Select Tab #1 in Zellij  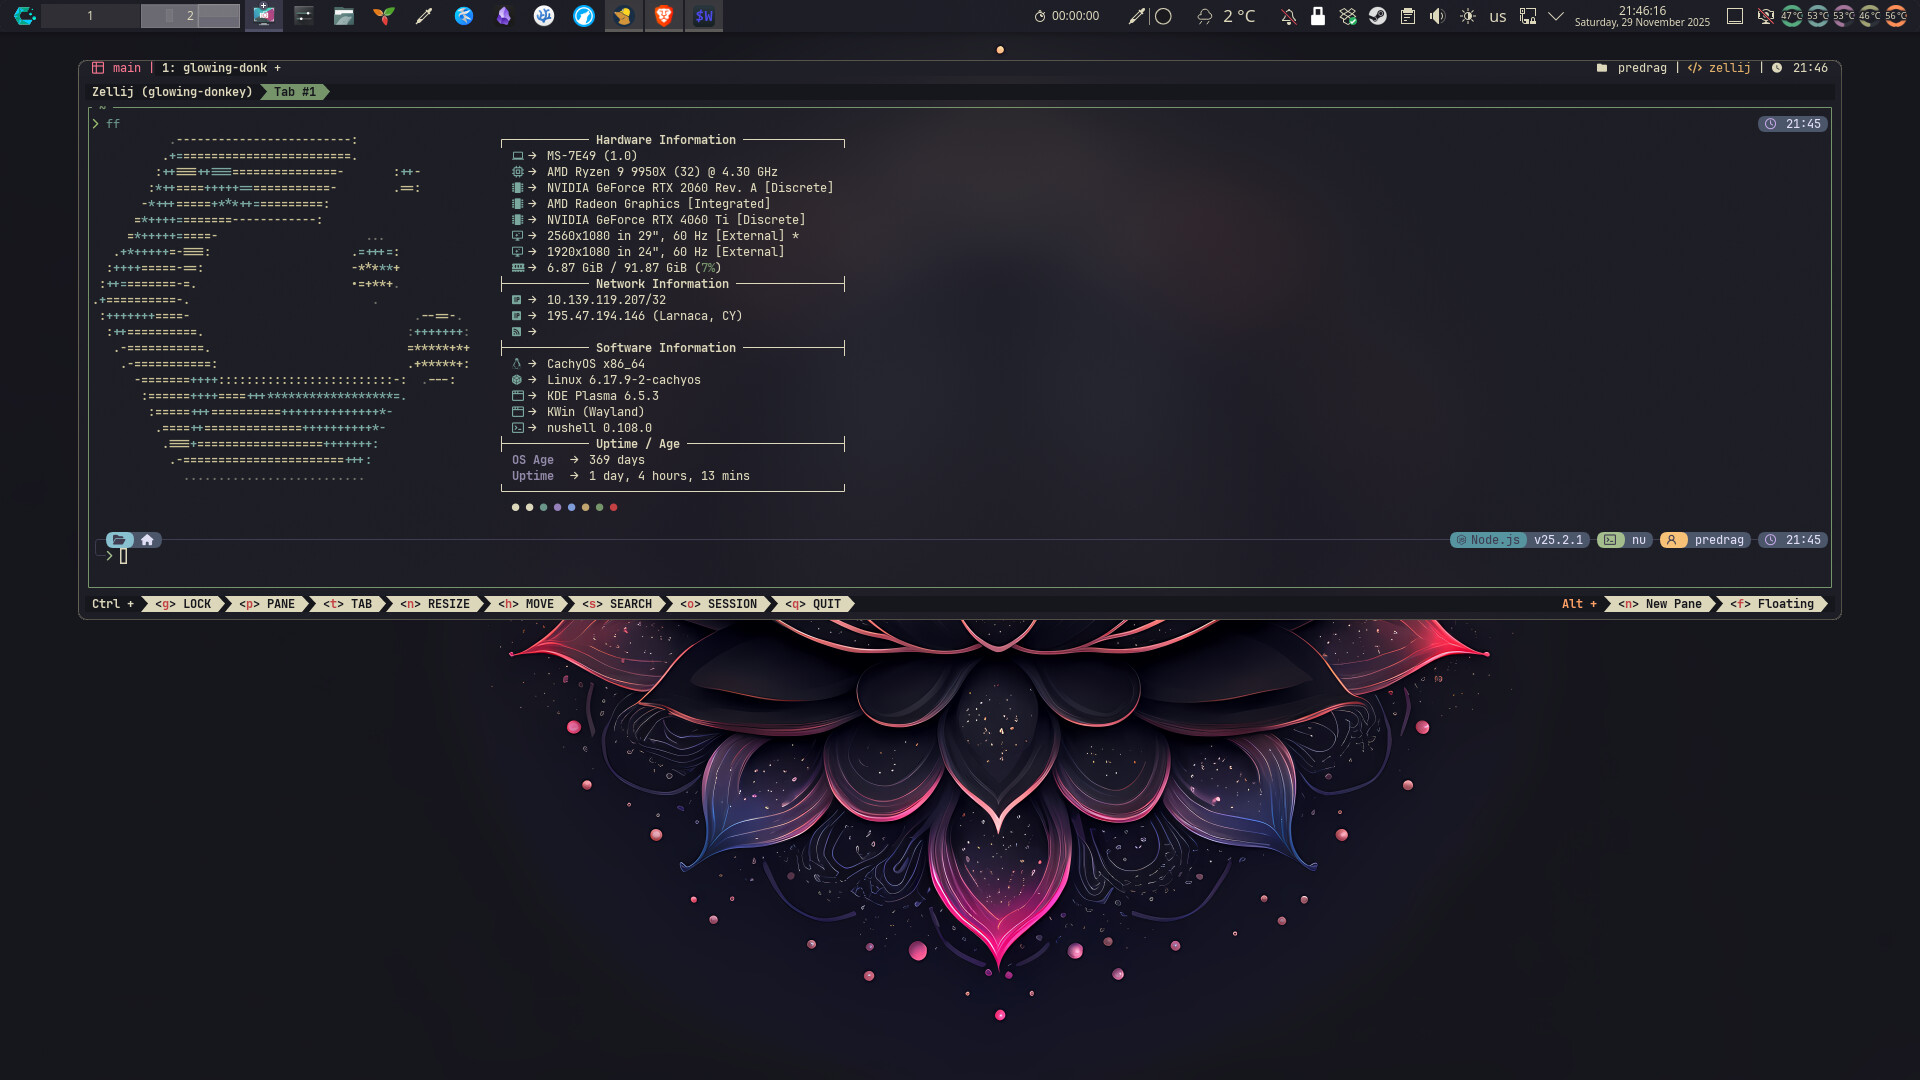[295, 92]
